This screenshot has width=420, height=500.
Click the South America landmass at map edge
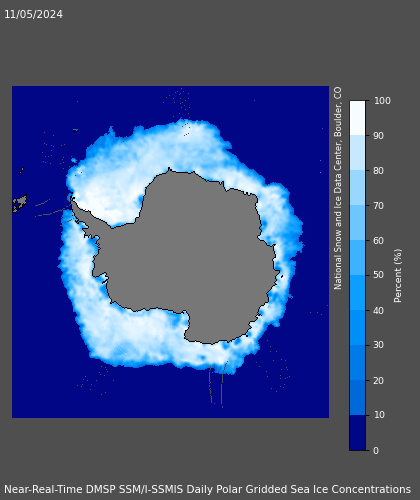pos(19,203)
